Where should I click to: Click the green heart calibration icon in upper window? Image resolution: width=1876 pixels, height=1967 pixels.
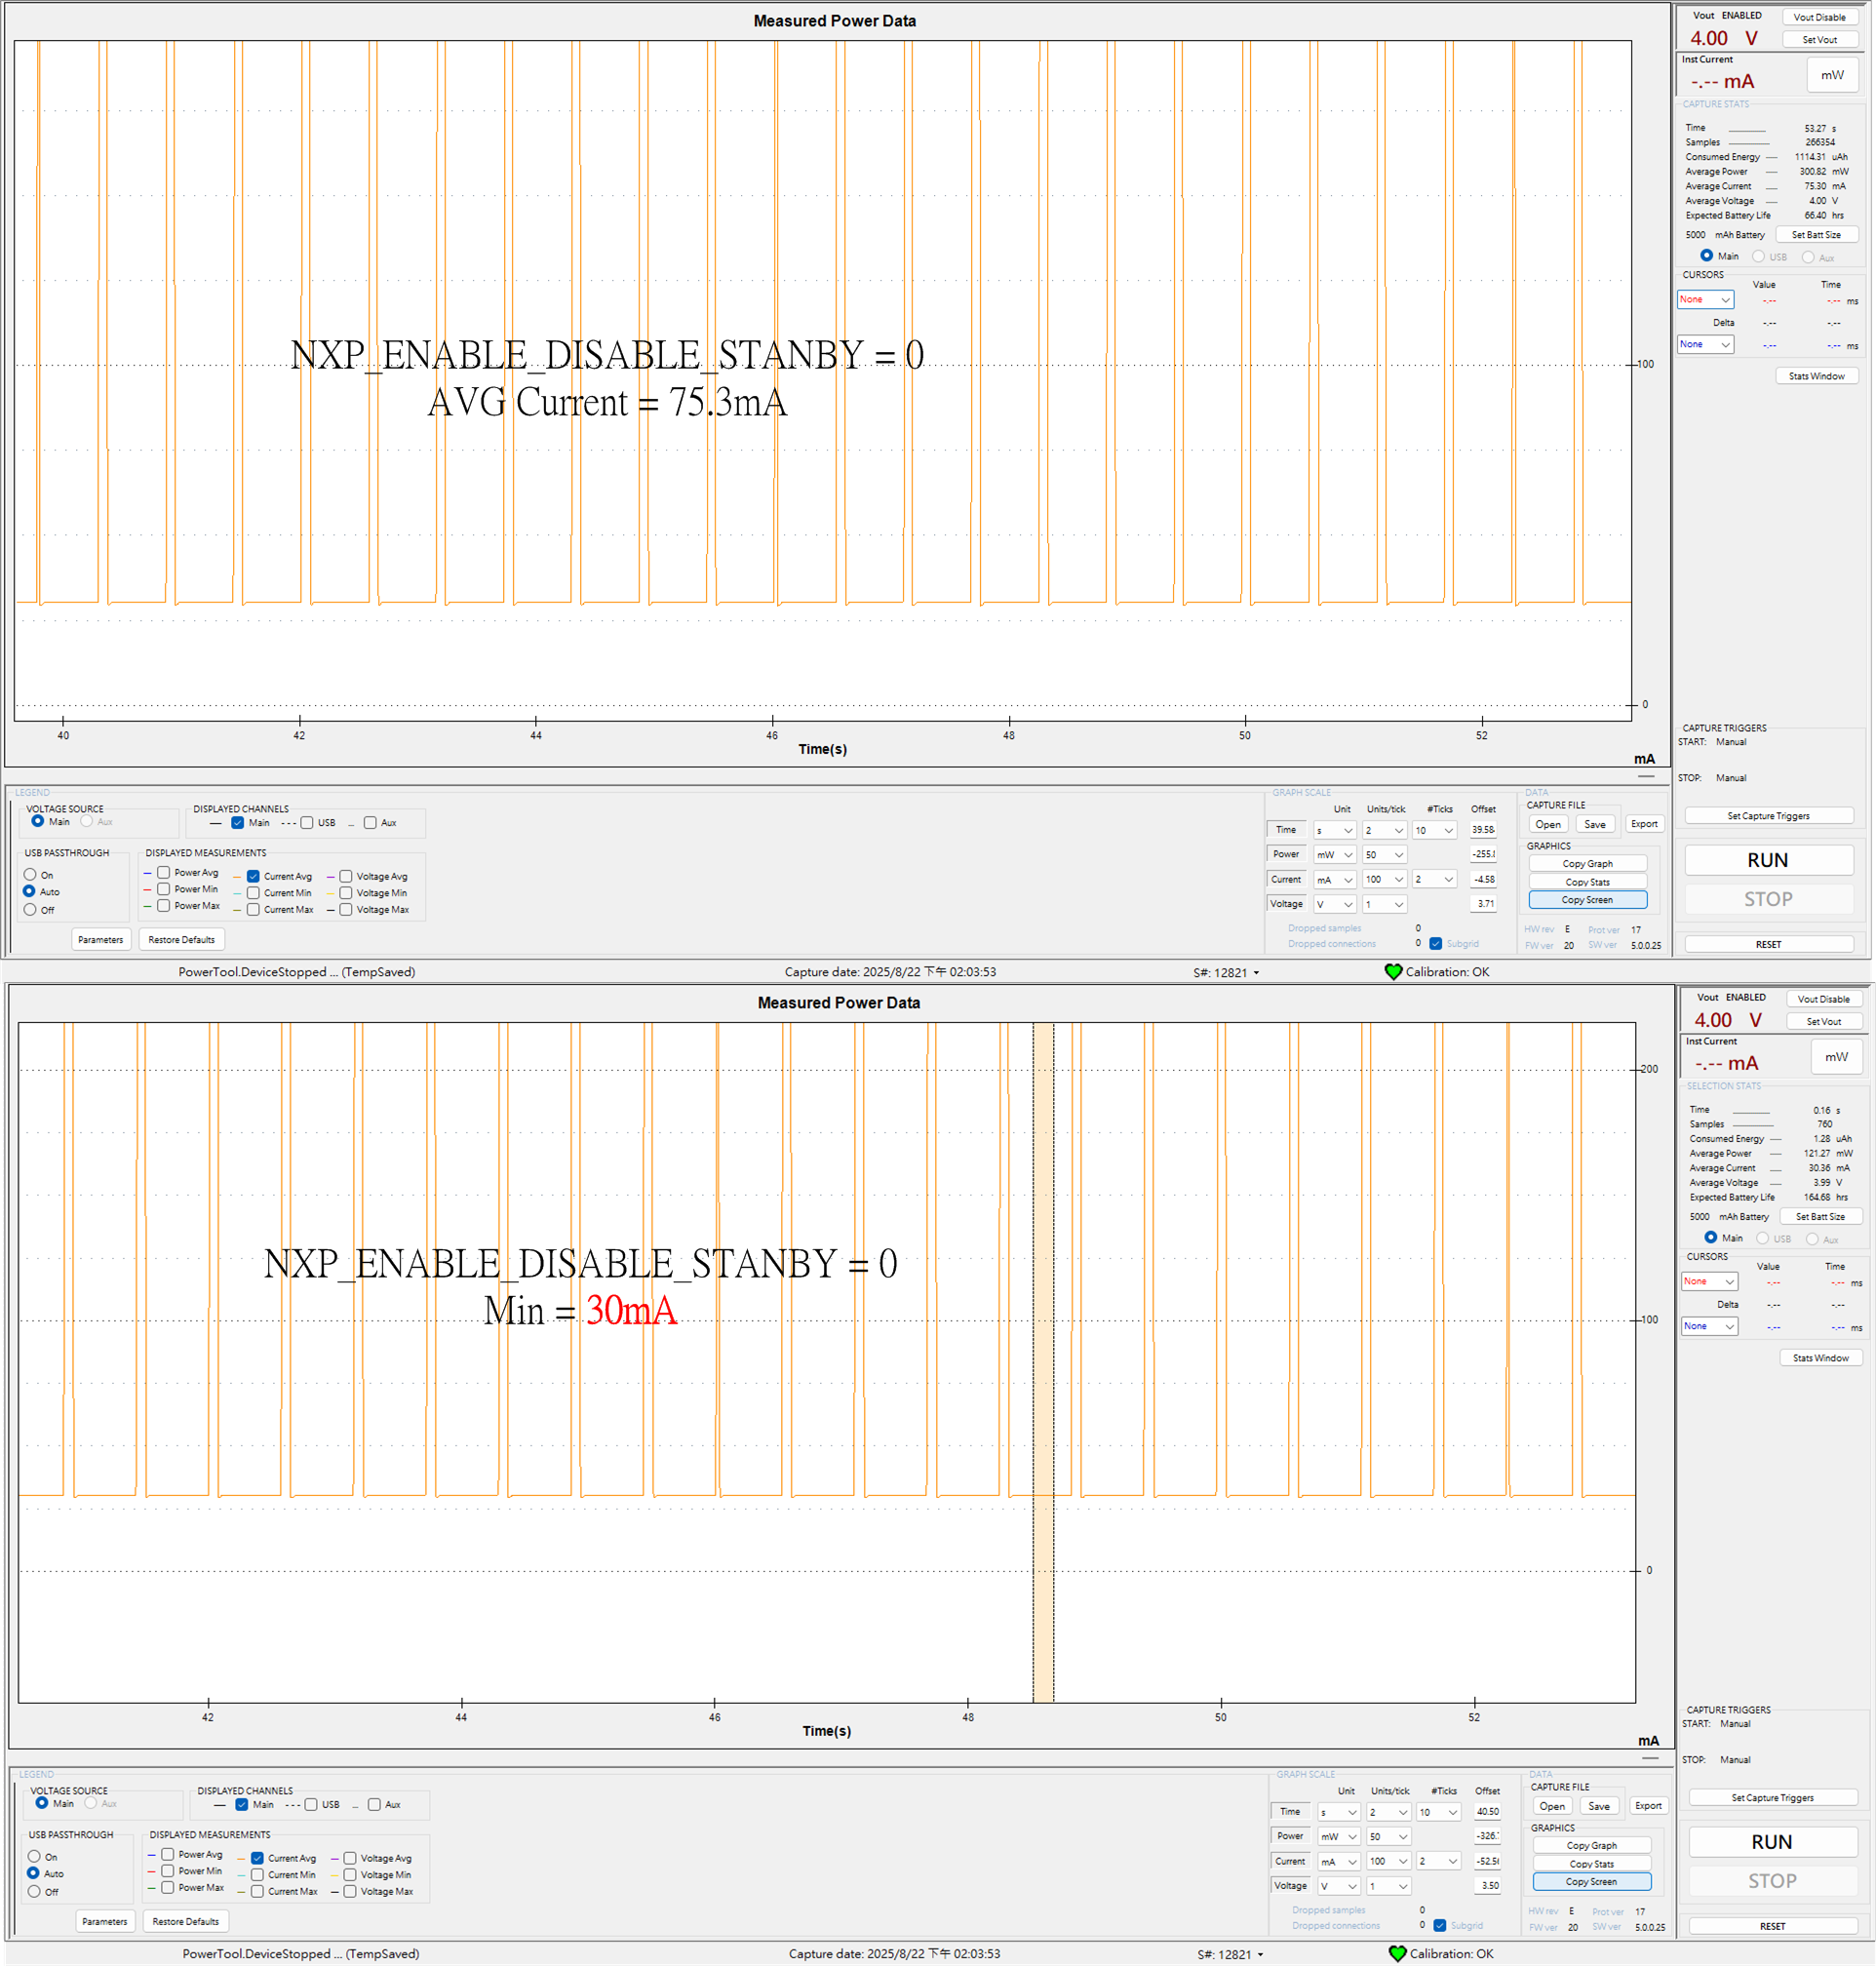pos(1393,971)
